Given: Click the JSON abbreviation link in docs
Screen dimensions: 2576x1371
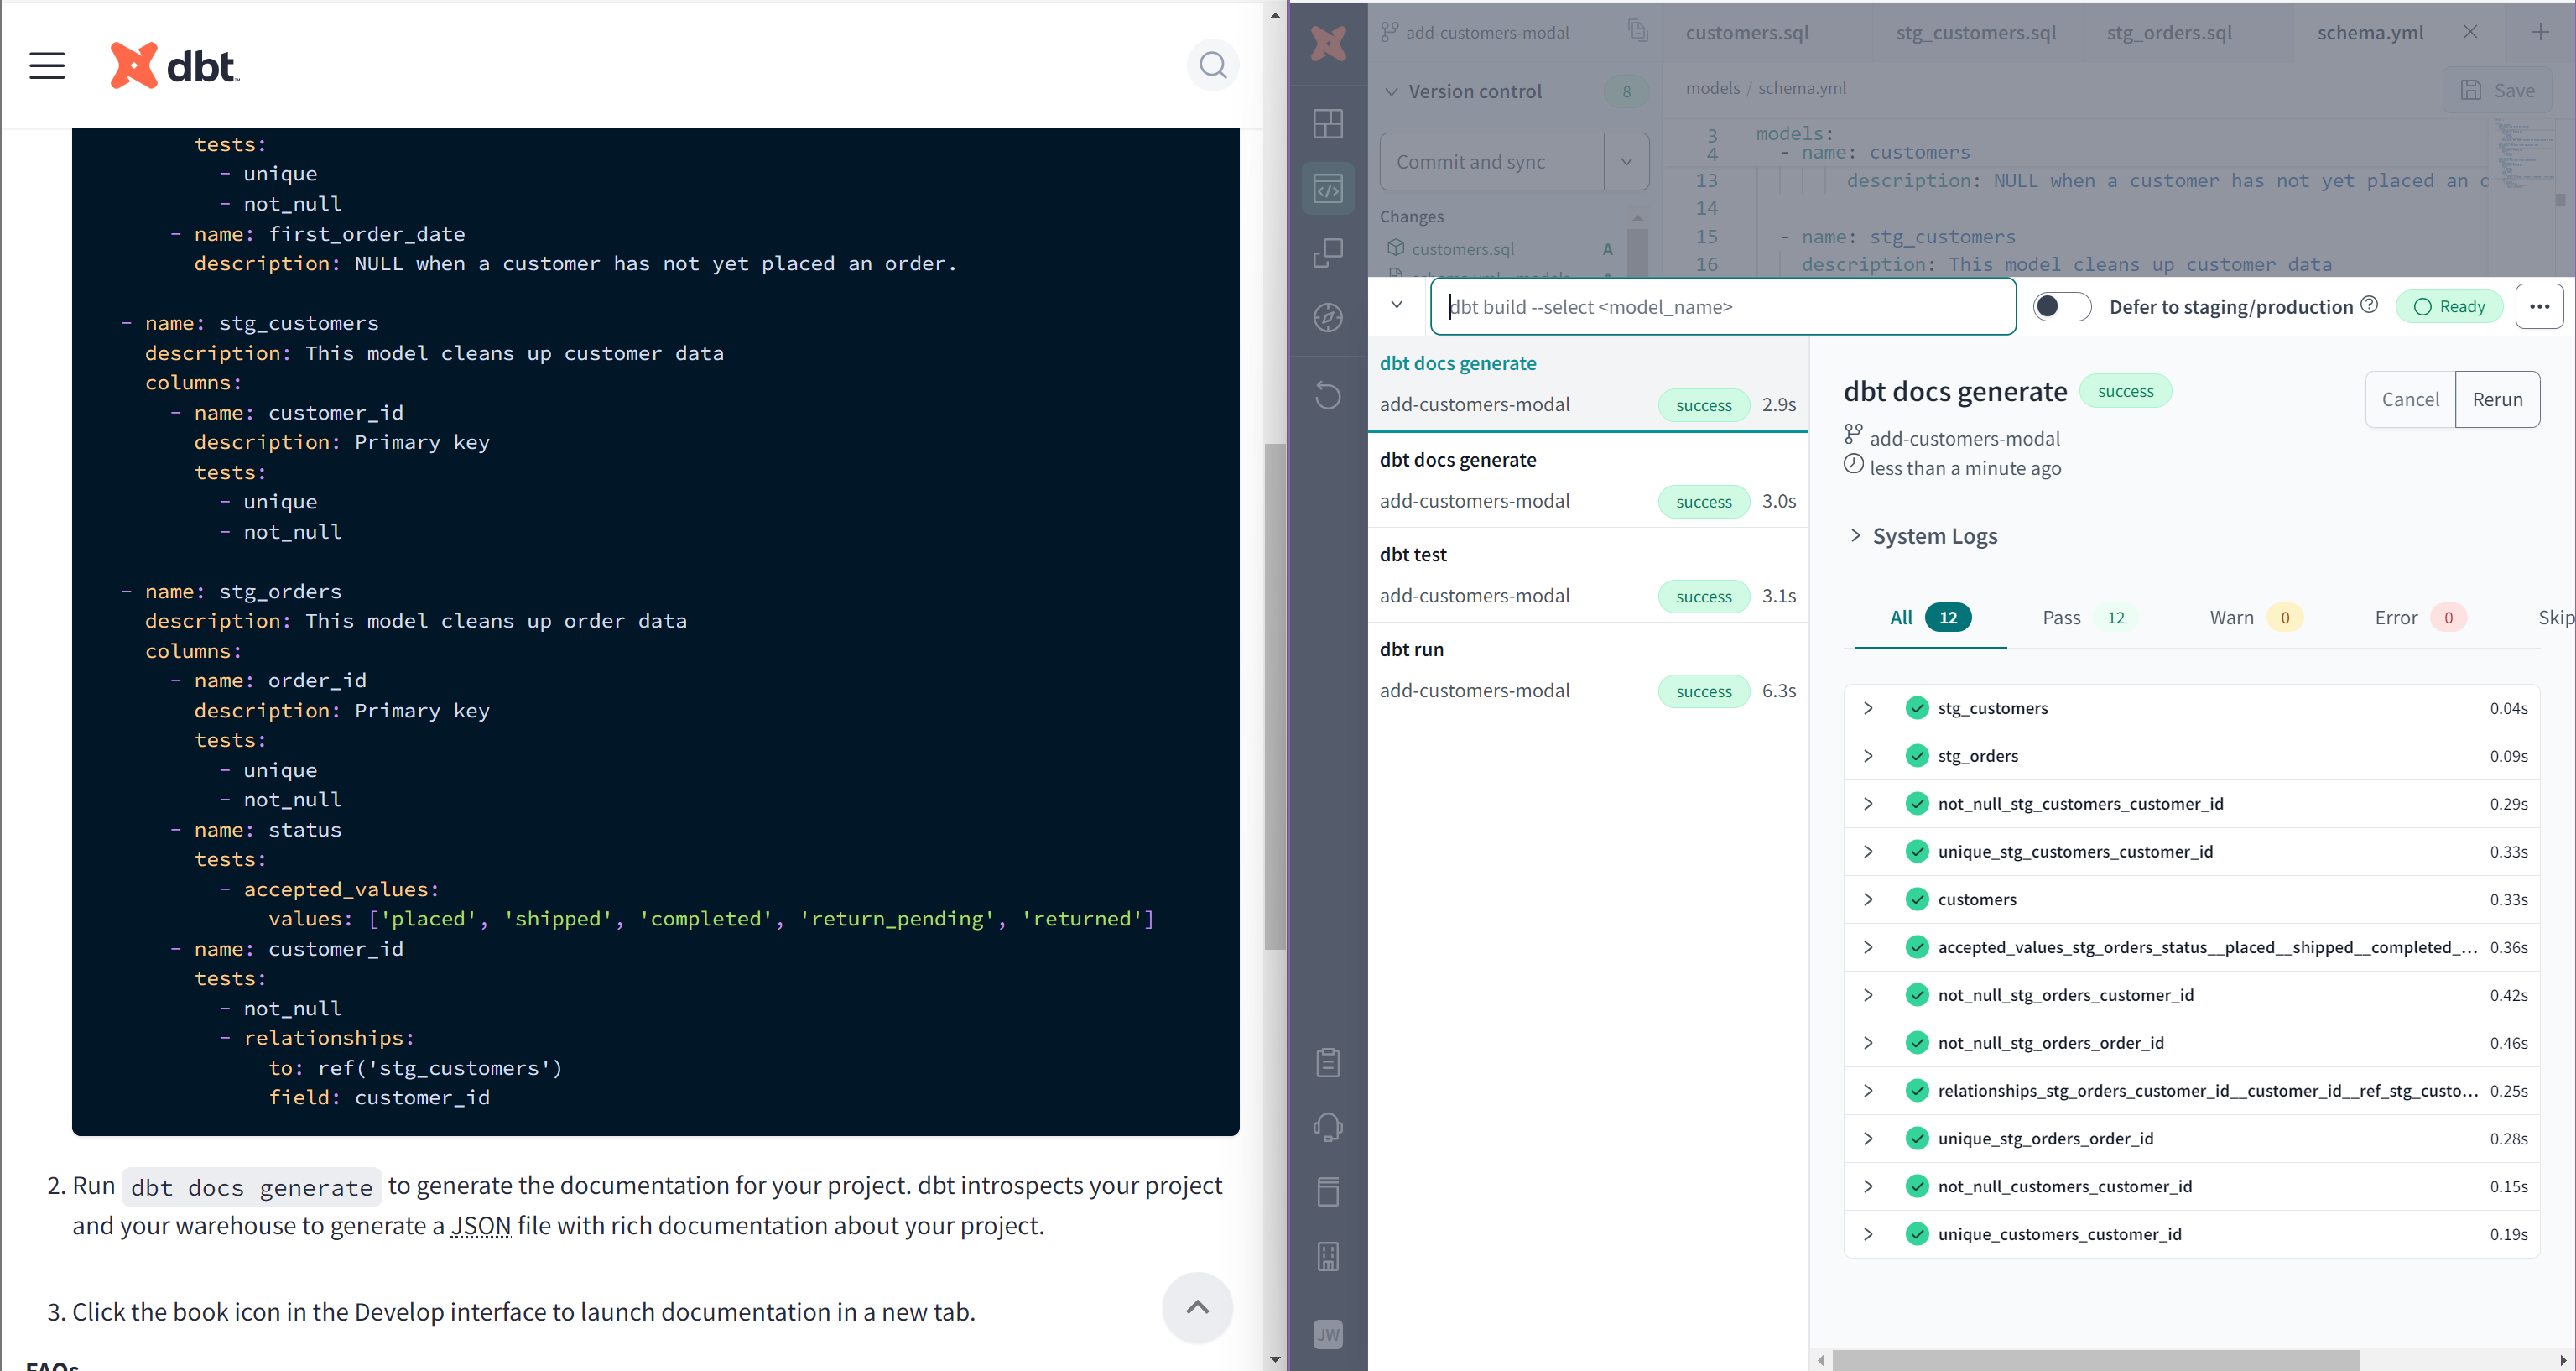Looking at the screenshot, I should [480, 1225].
